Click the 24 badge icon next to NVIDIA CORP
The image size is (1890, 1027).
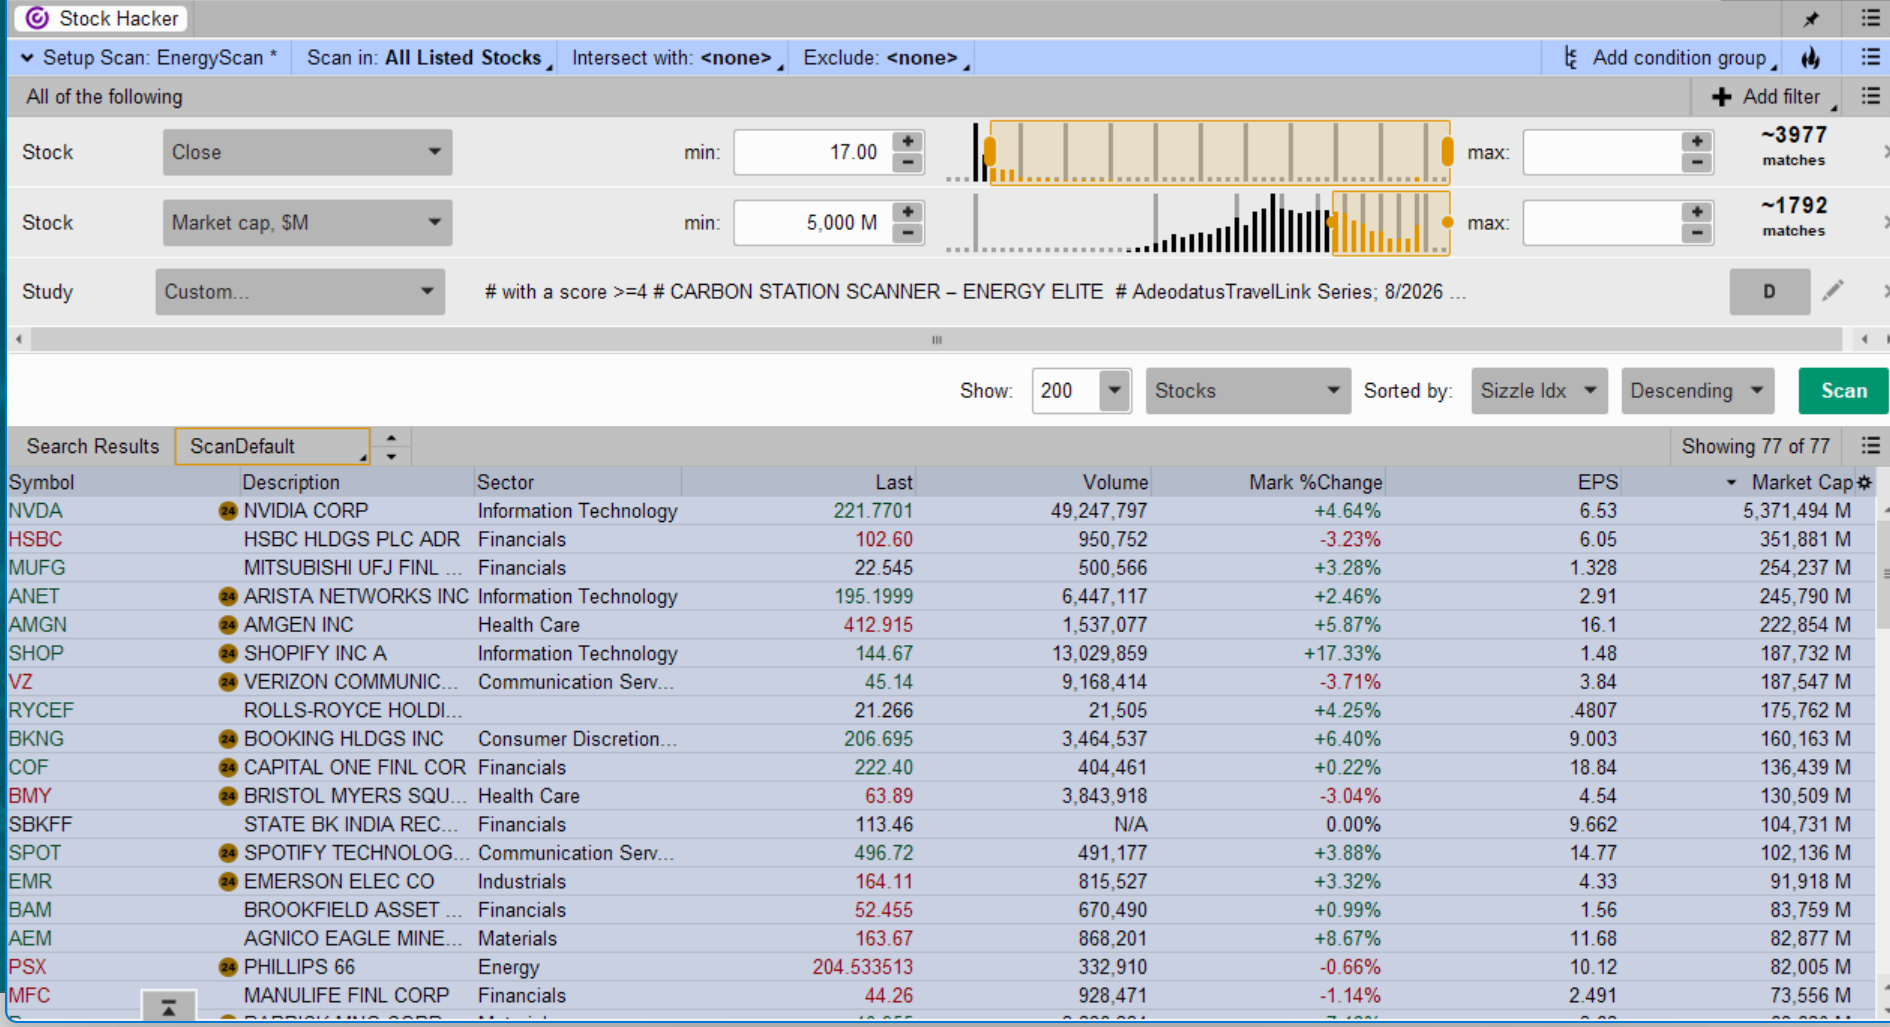tap(228, 511)
